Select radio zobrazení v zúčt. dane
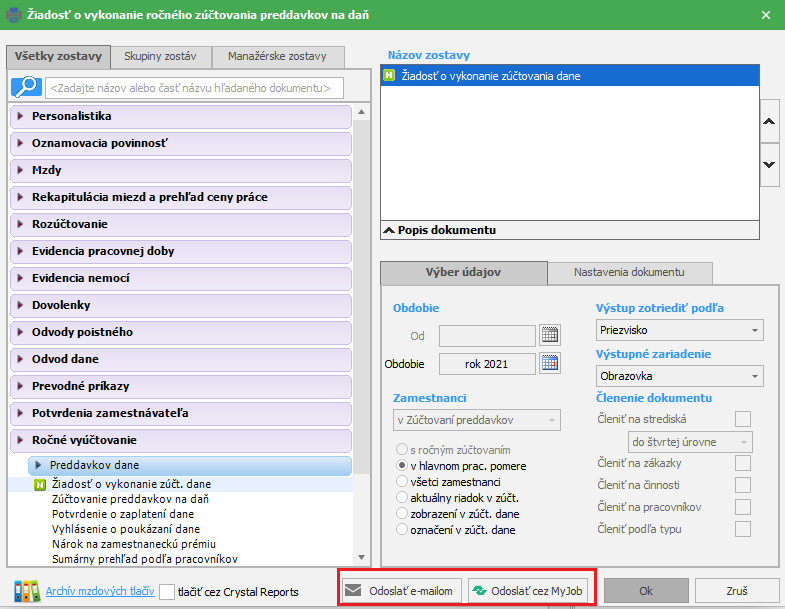 tap(402, 513)
